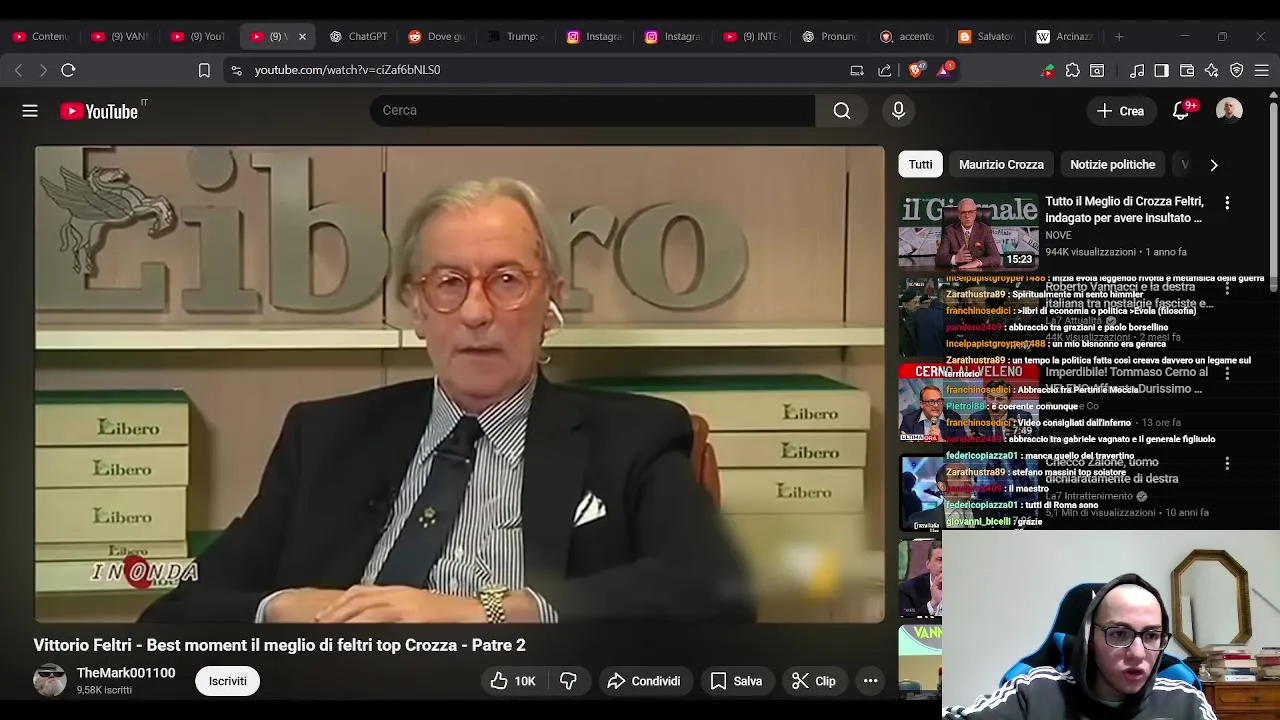This screenshot has width=1280, height=720.
Task: Open the YouTube hamburger guide menu
Action: pyautogui.click(x=30, y=111)
